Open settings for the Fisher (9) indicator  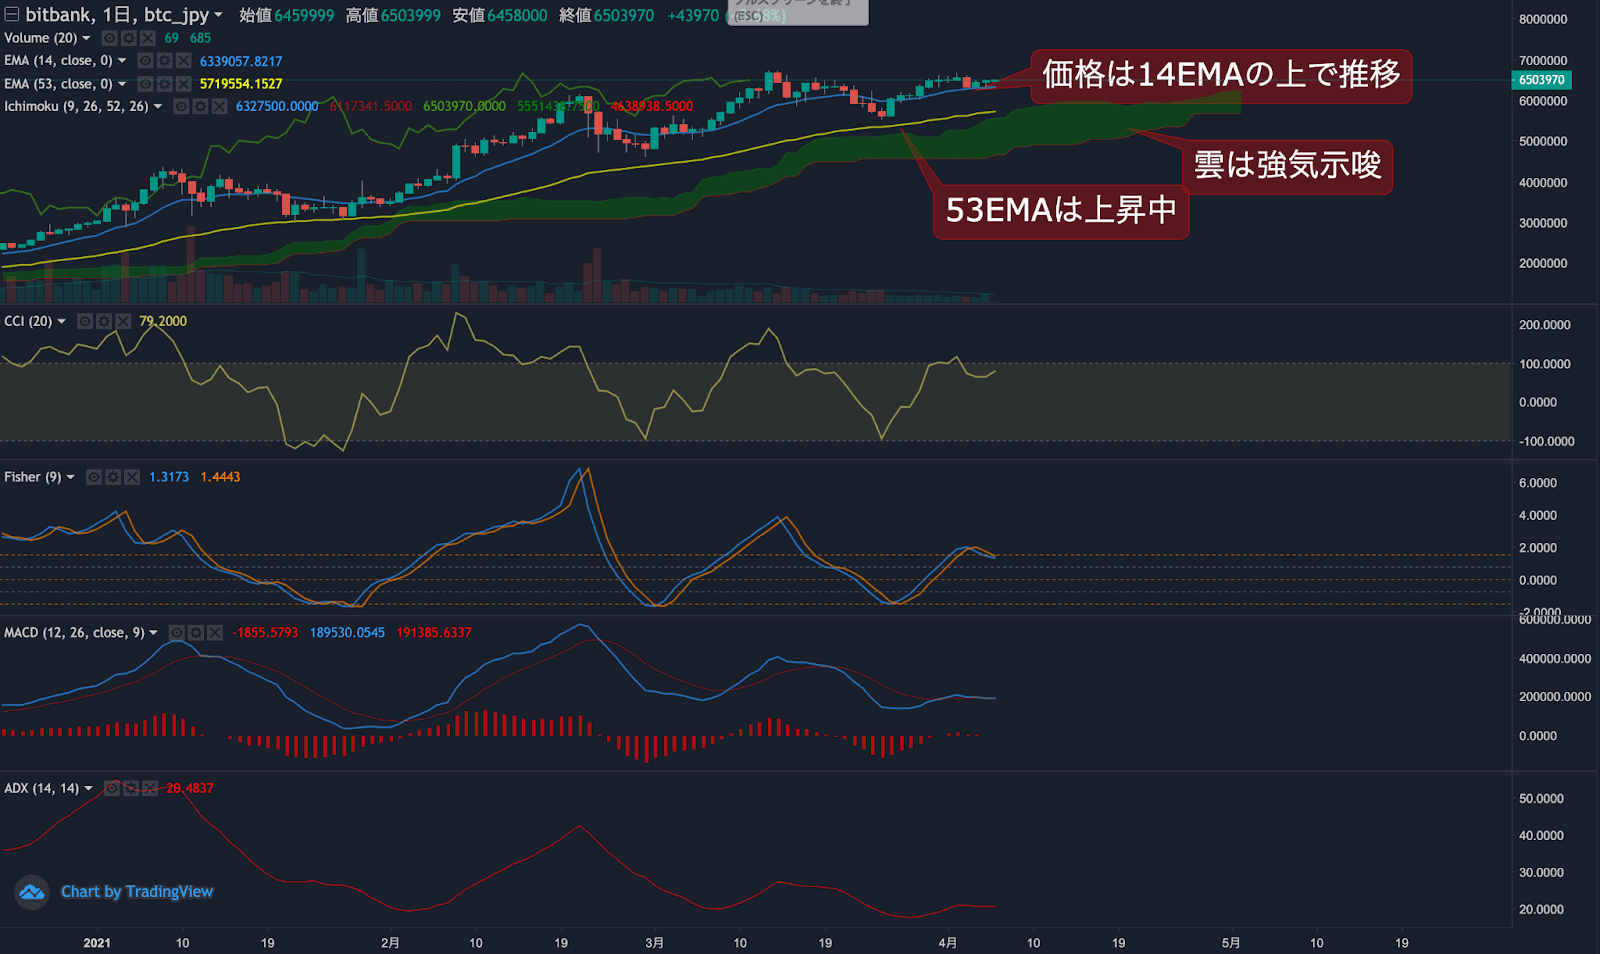point(113,477)
